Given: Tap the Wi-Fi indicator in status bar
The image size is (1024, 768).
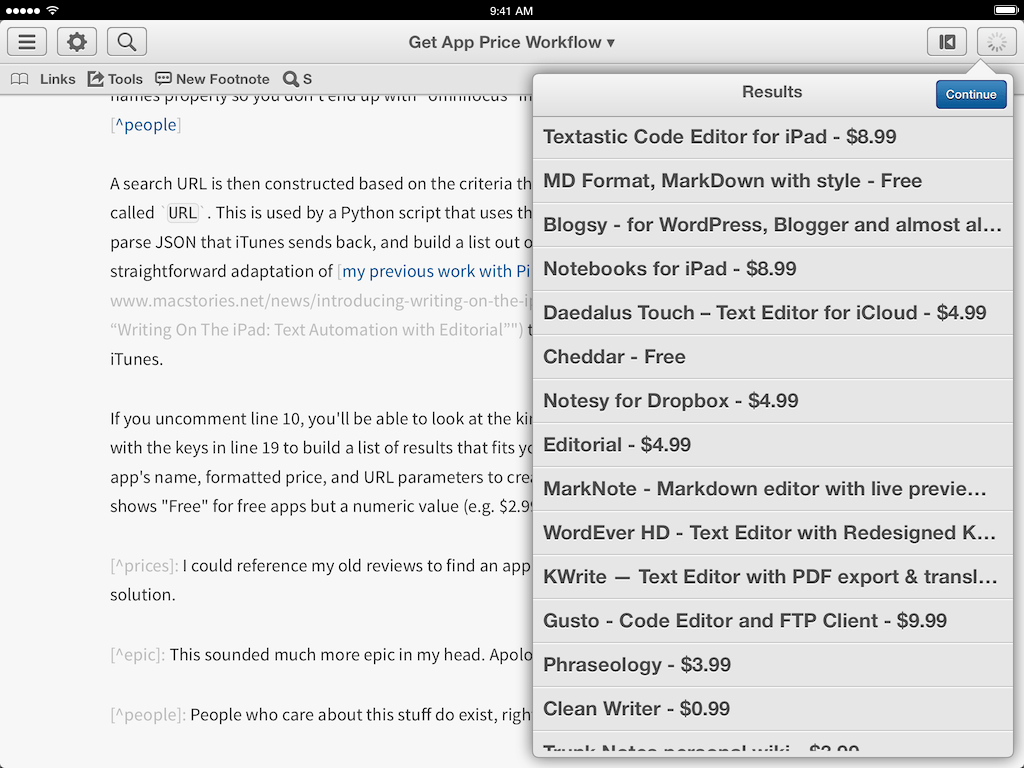Looking at the screenshot, I should [x=52, y=10].
